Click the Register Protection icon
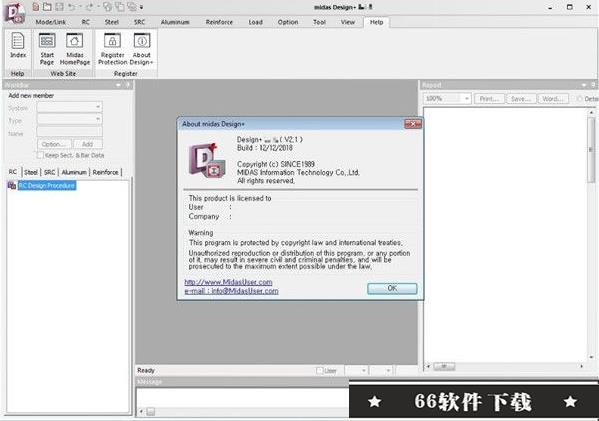The width and height of the screenshot is (599, 421). (x=112, y=49)
